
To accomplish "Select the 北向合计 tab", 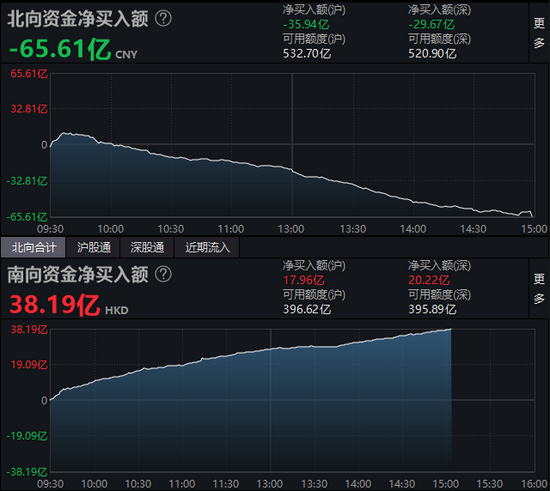I will (33, 247).
